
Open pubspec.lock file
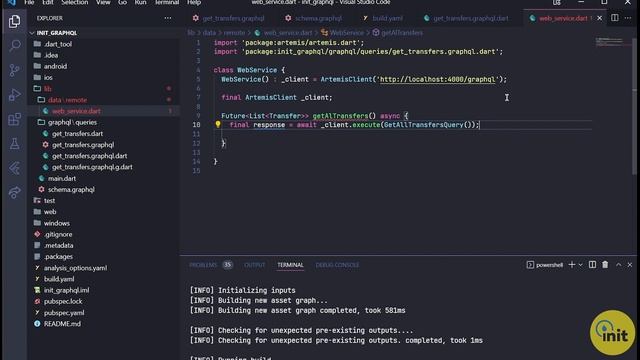(x=63, y=301)
